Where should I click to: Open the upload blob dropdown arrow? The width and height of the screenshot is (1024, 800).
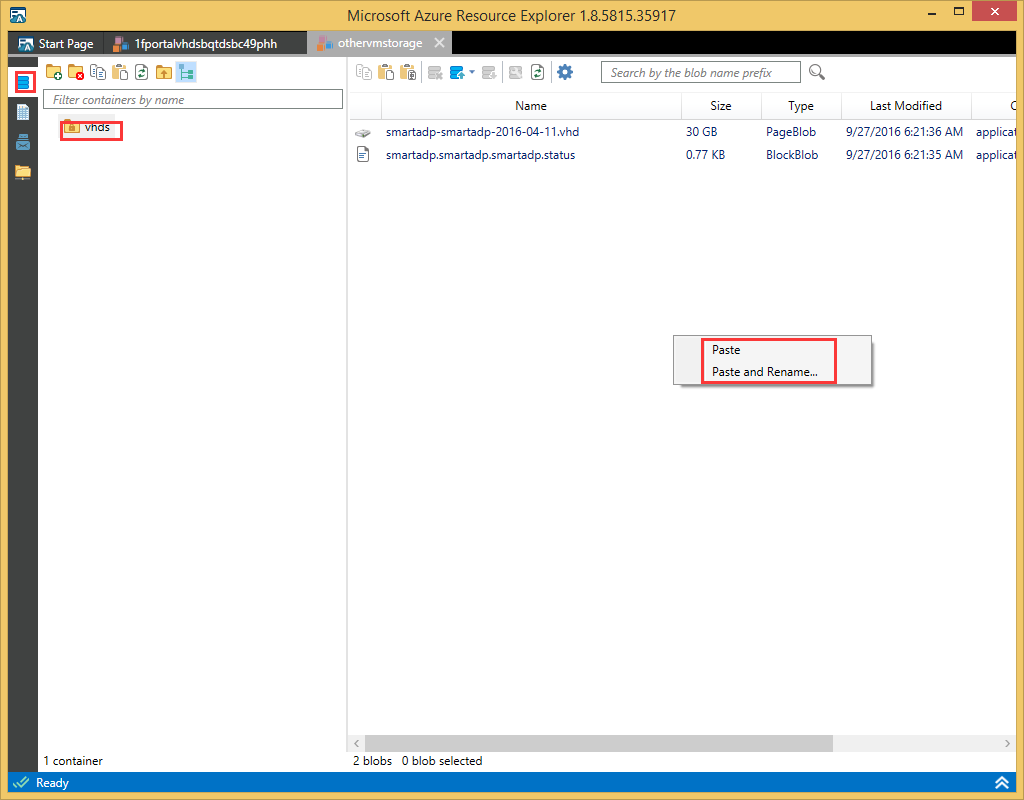click(472, 72)
